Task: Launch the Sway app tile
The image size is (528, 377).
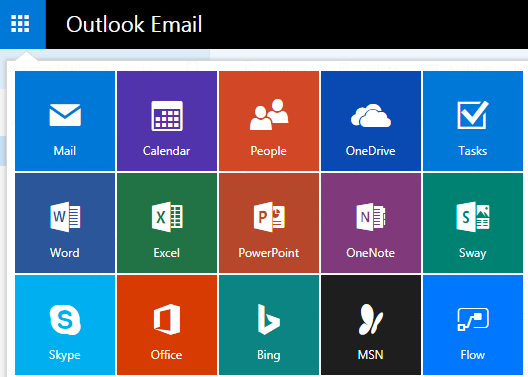Action: click(473, 223)
